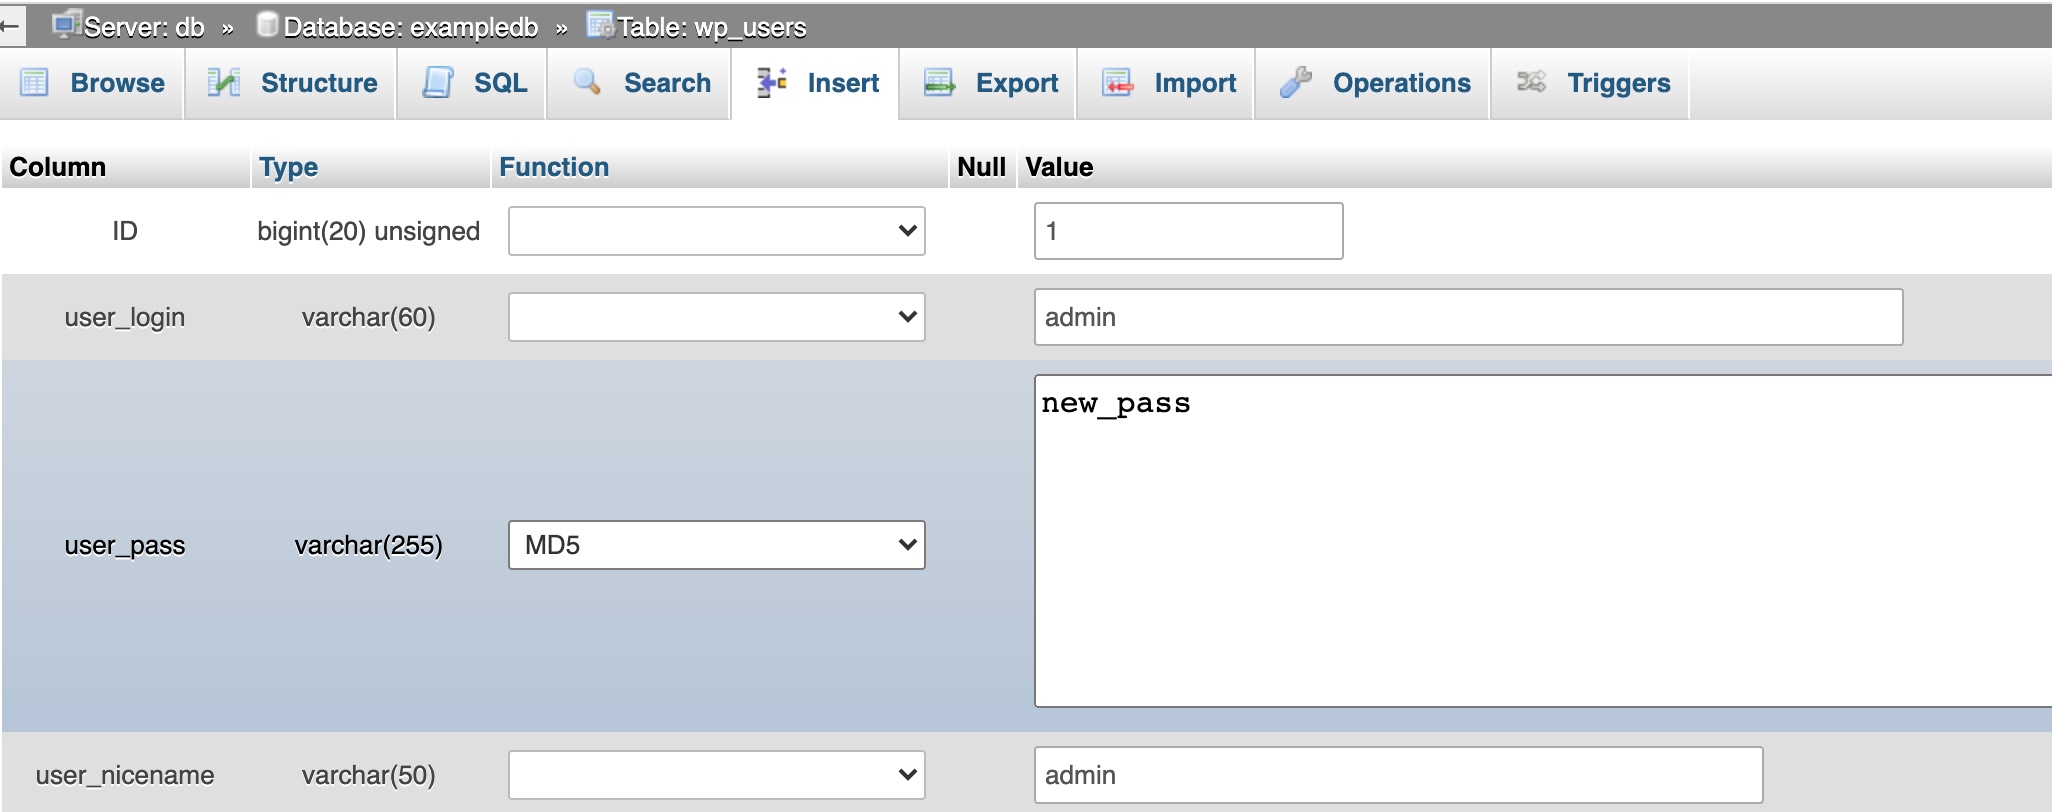
Task: Click the database cylinder icon in breadcrumb
Action: tap(267, 25)
